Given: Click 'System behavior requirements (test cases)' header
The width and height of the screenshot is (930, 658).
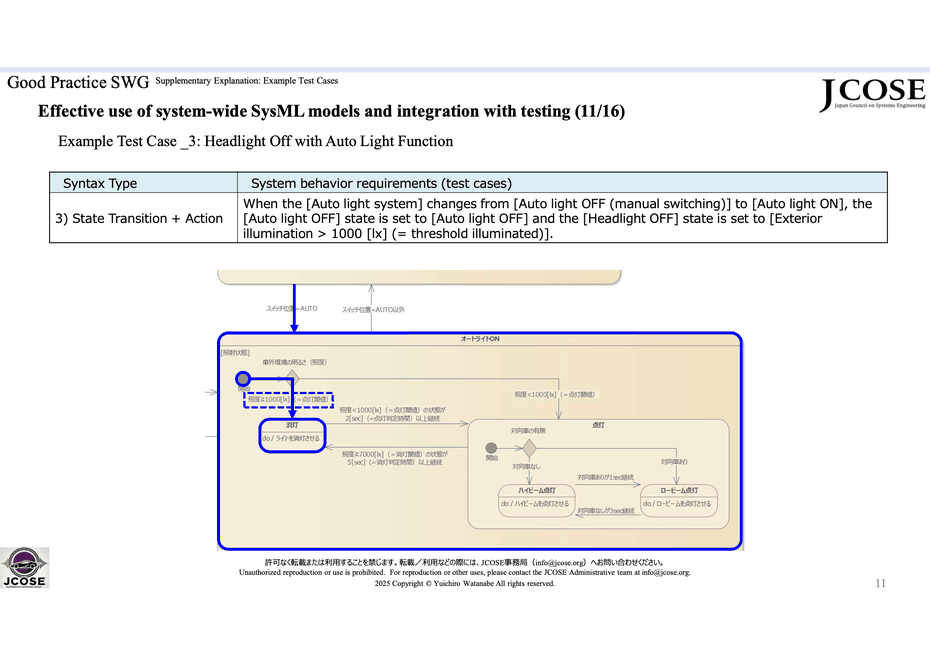Looking at the screenshot, I should (x=381, y=183).
